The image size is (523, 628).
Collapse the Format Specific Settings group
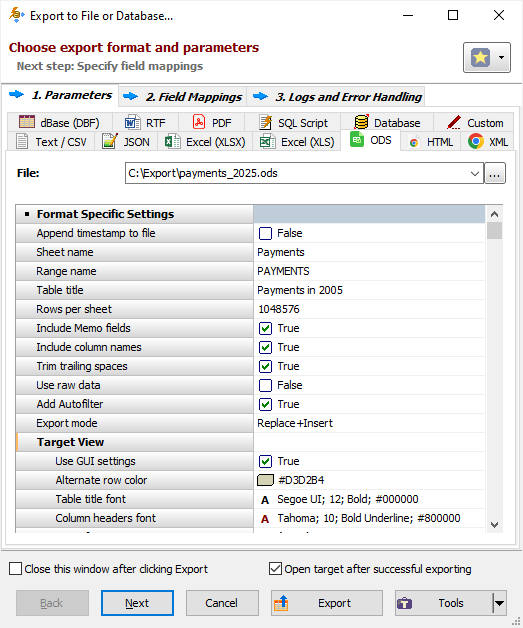pos(27,214)
